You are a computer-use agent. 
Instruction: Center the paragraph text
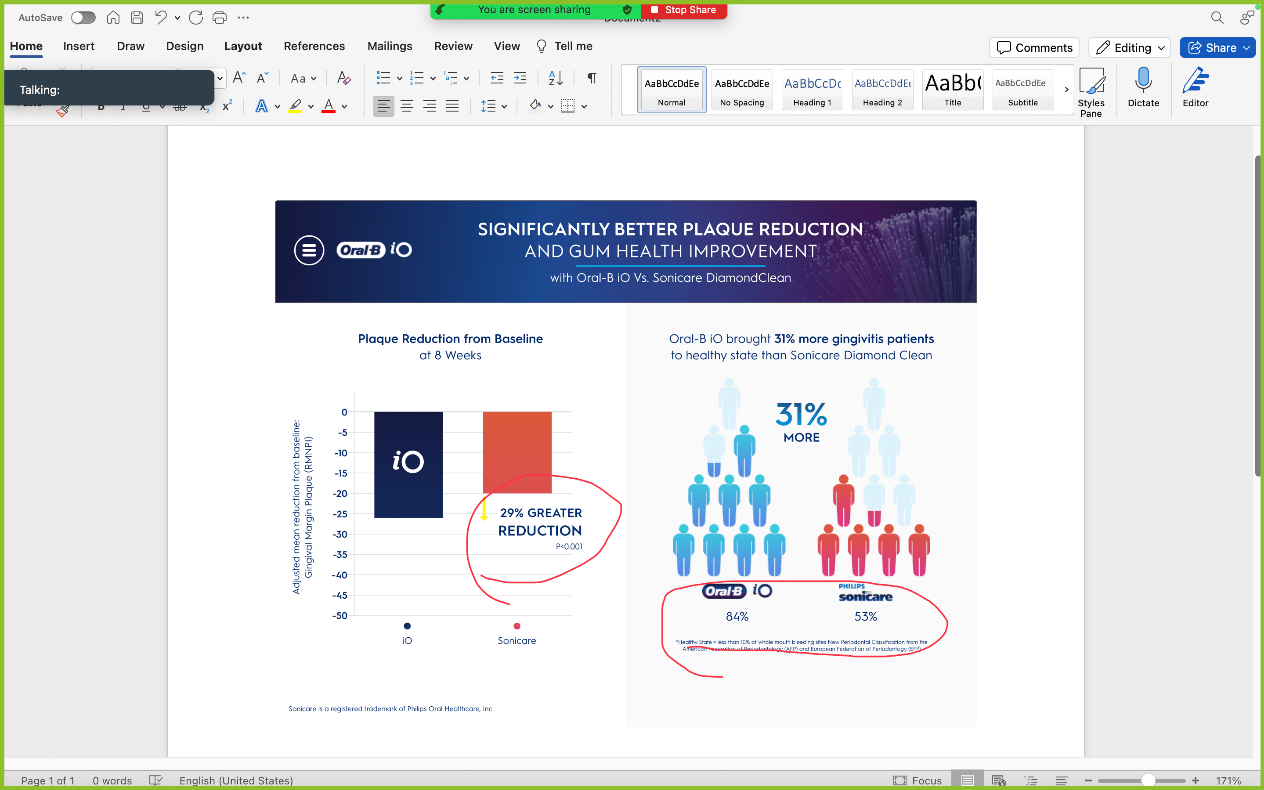(x=407, y=106)
